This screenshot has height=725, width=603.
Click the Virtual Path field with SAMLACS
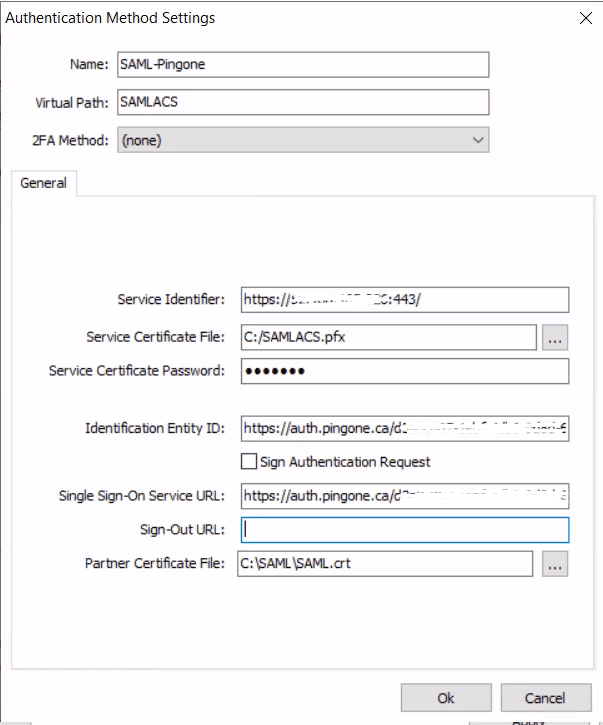coord(303,102)
